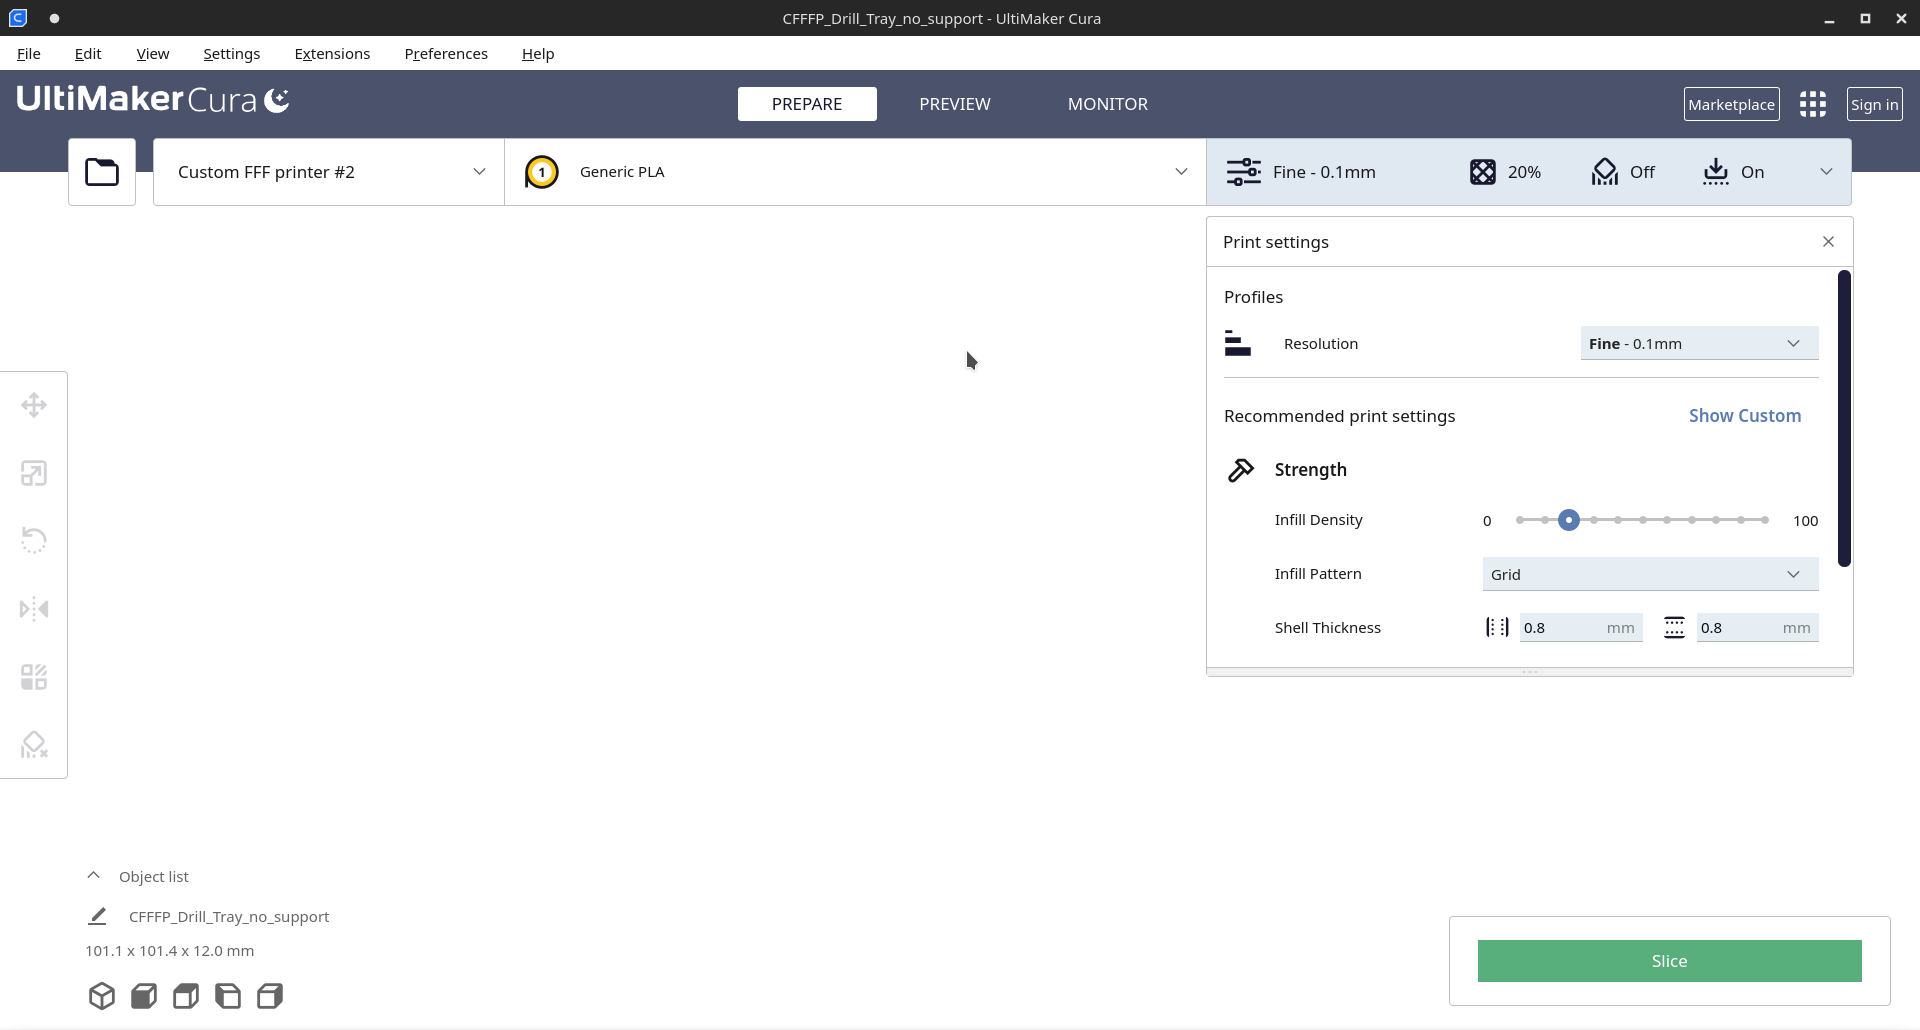Switch to the PREVIEW tab
Screen dimensions: 1920x1030
point(954,103)
